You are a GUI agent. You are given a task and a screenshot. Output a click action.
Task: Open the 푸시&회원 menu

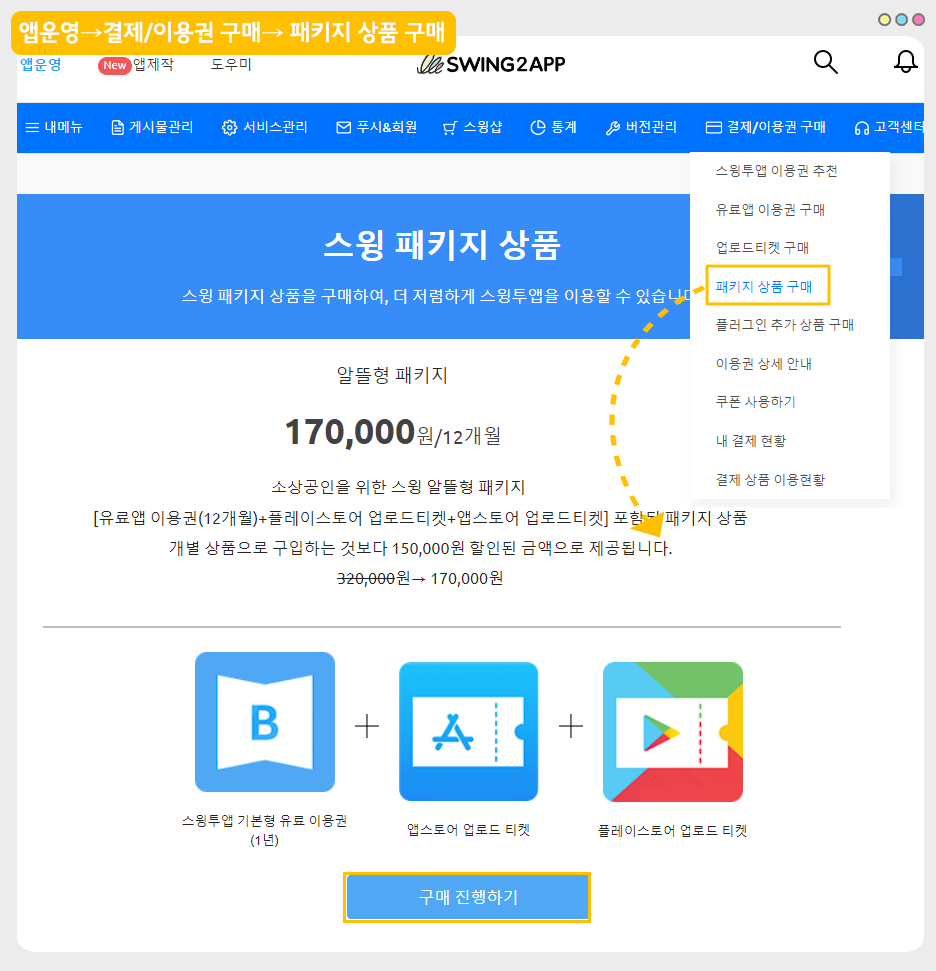[x=377, y=128]
